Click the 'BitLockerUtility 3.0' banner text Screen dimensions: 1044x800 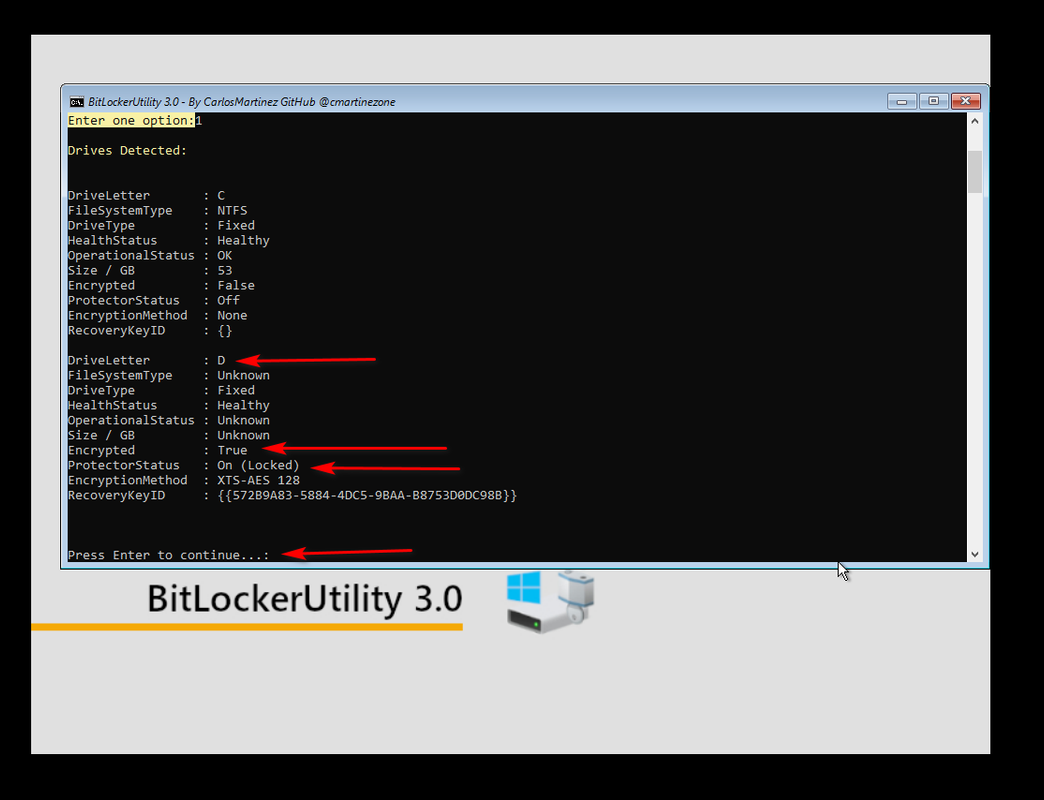pyautogui.click(x=304, y=598)
